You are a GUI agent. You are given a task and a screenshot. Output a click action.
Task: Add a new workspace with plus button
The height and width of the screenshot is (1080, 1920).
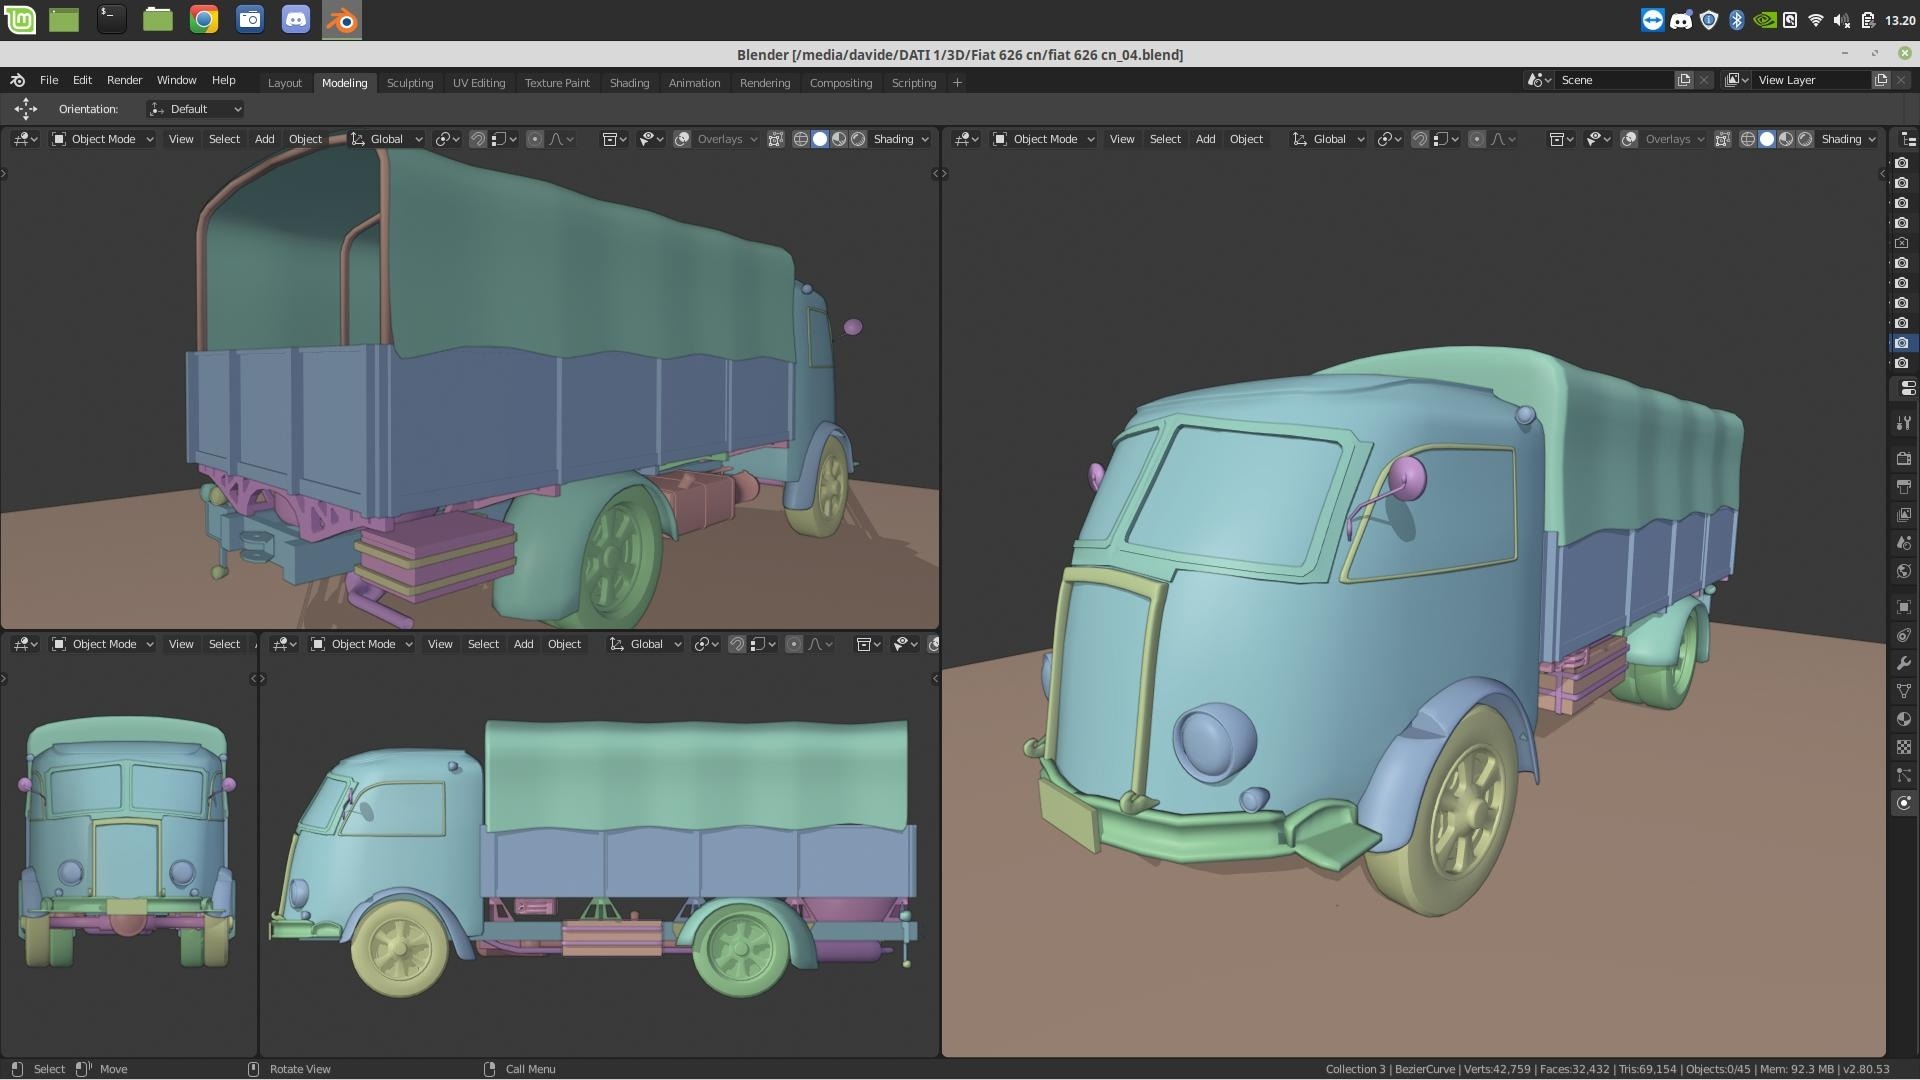tap(957, 83)
